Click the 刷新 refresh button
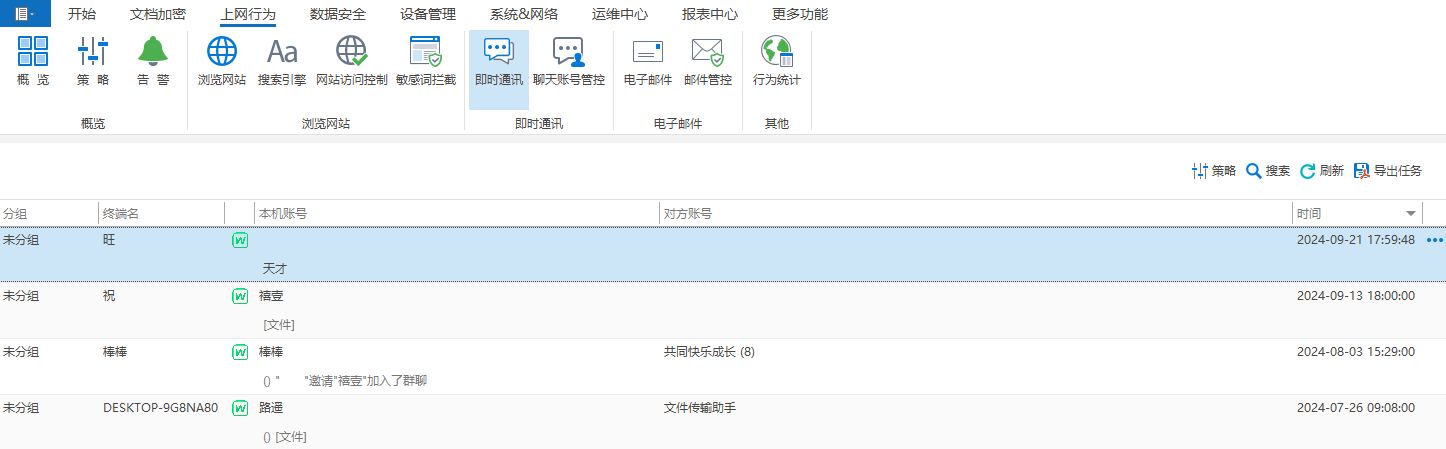The width and height of the screenshot is (1446, 449). (x=1321, y=171)
